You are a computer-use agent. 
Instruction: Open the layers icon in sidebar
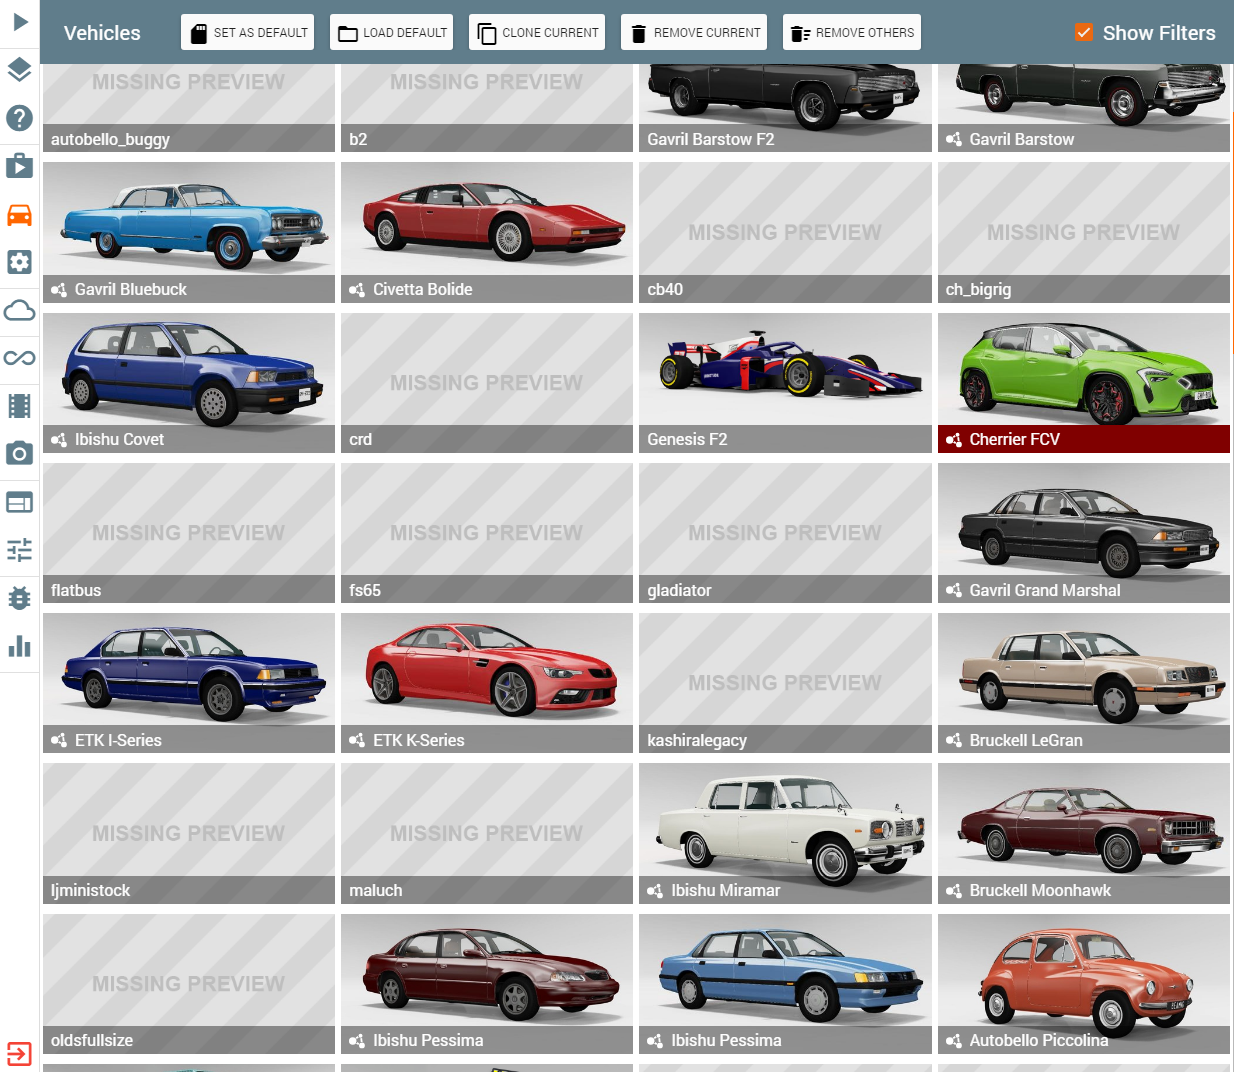20,70
